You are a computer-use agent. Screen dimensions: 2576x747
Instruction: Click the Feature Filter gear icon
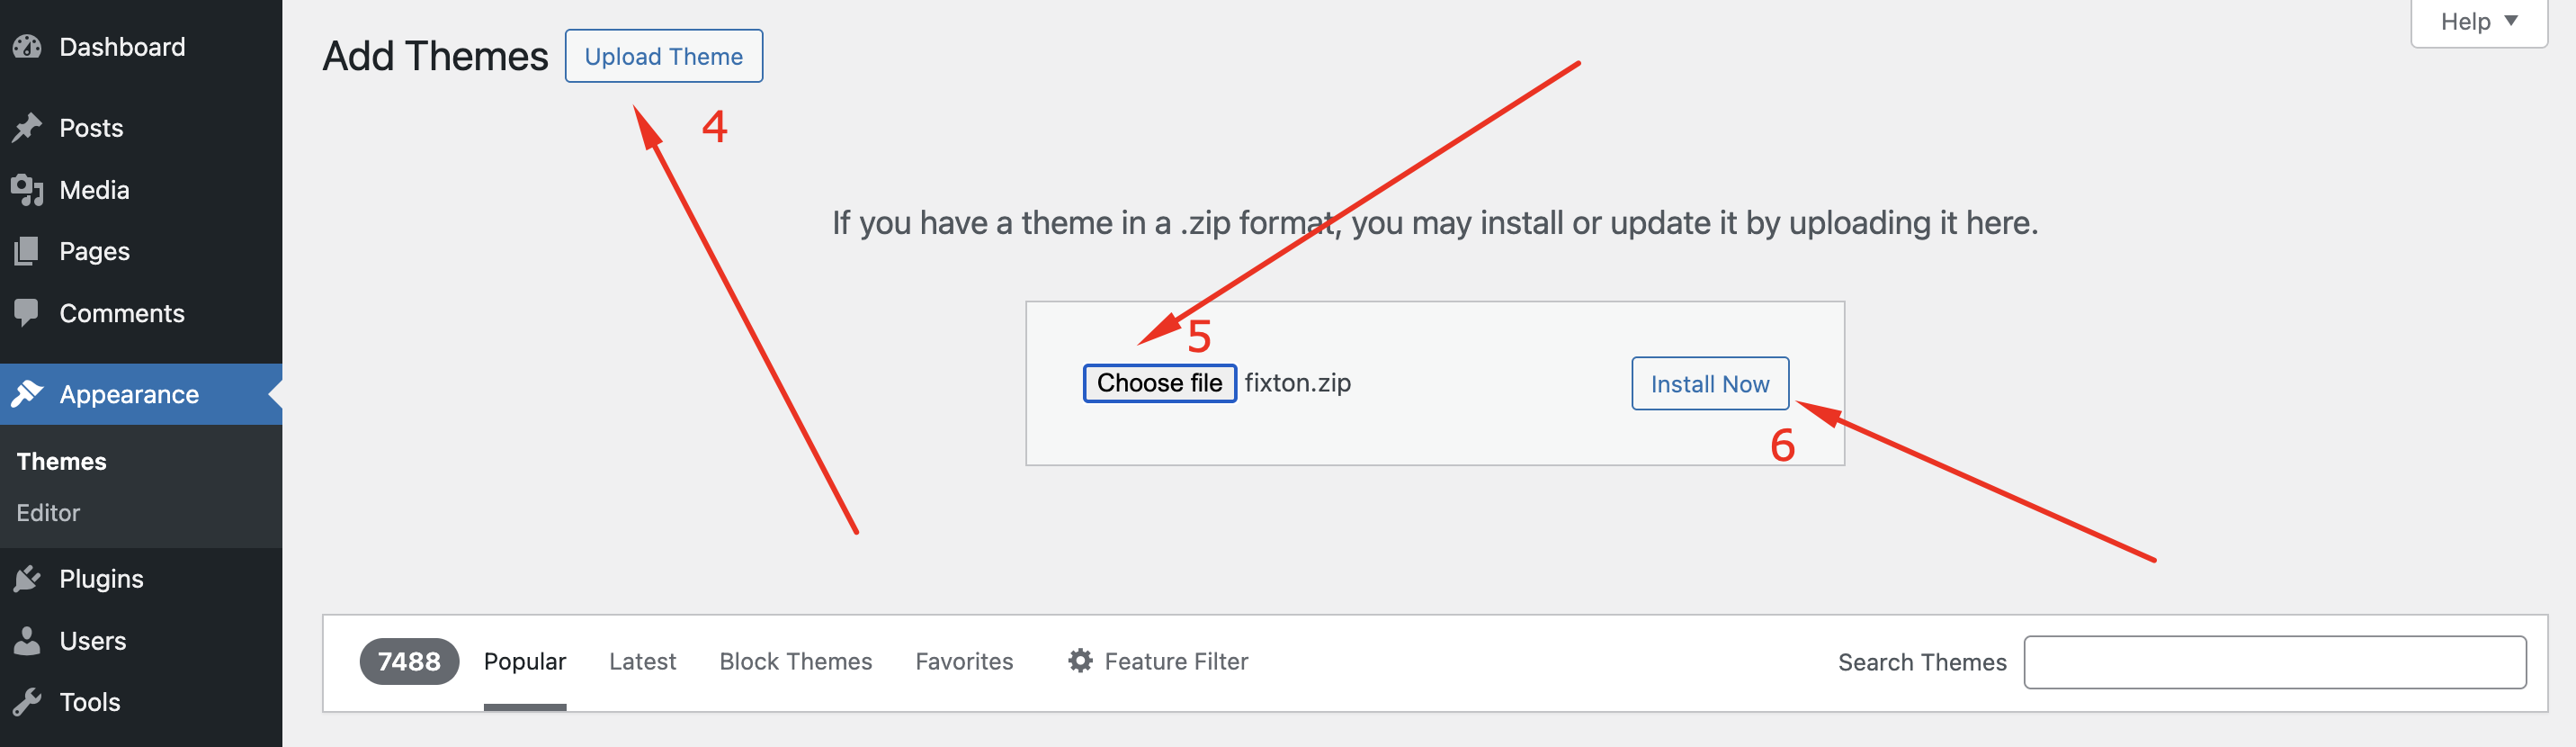pyautogui.click(x=1080, y=661)
